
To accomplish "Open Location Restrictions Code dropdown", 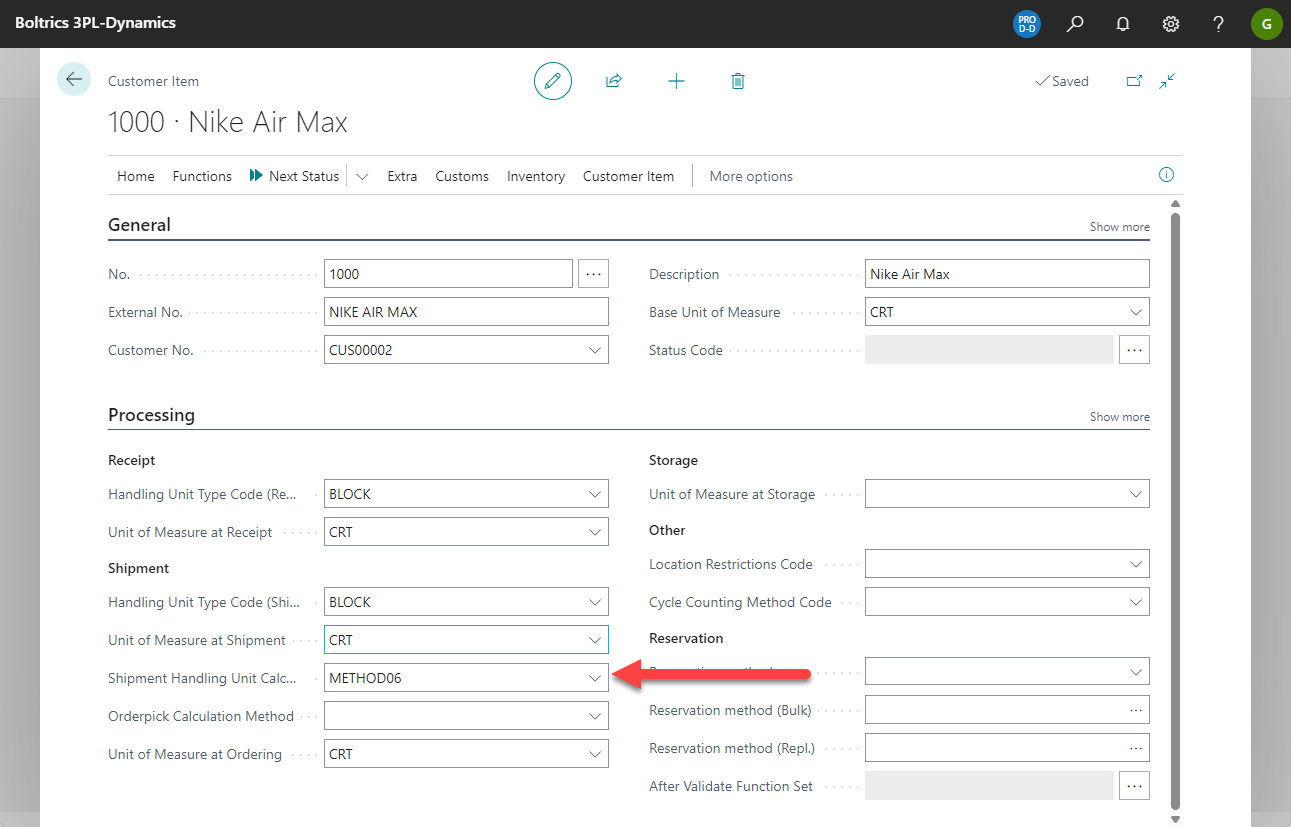I will pos(1136,564).
